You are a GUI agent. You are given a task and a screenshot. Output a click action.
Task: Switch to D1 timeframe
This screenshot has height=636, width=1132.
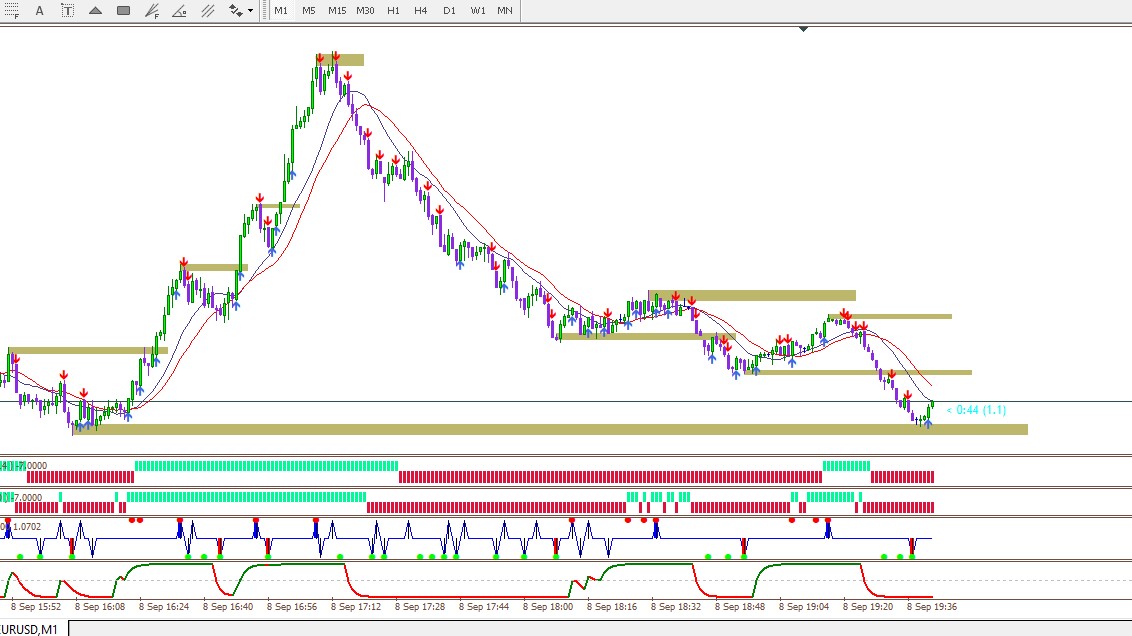click(449, 10)
